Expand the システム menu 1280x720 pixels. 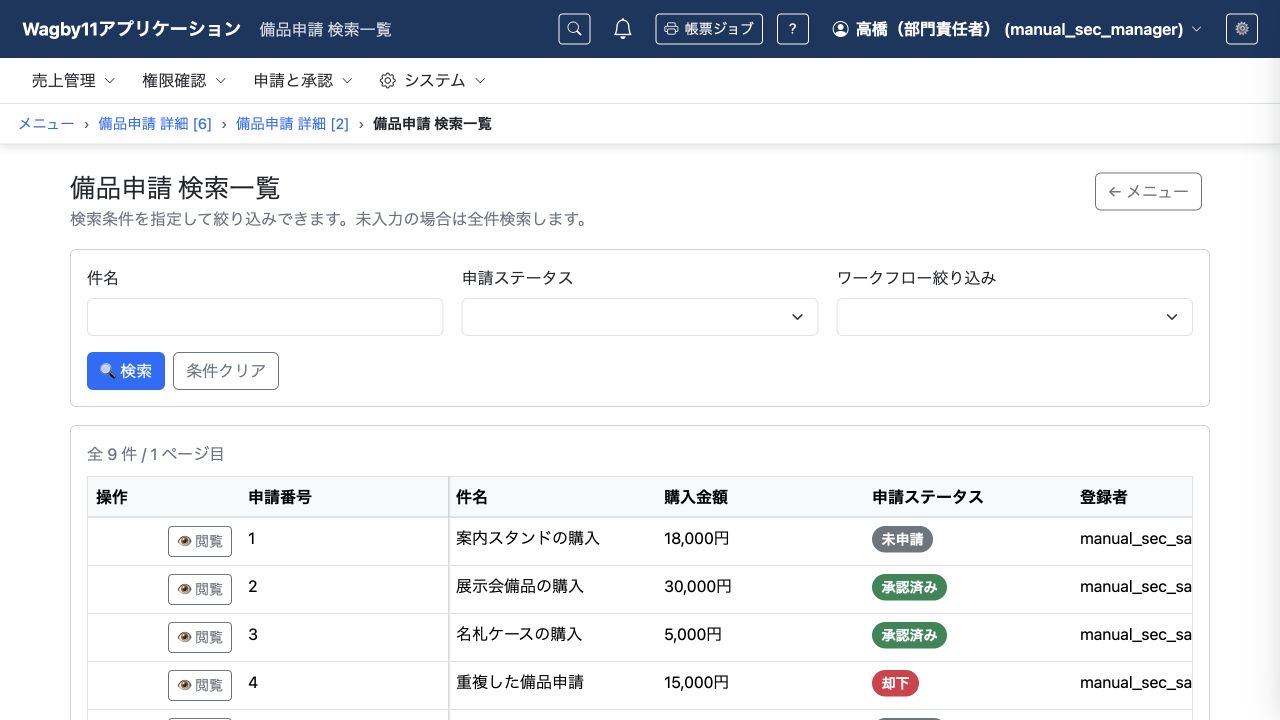(x=433, y=80)
